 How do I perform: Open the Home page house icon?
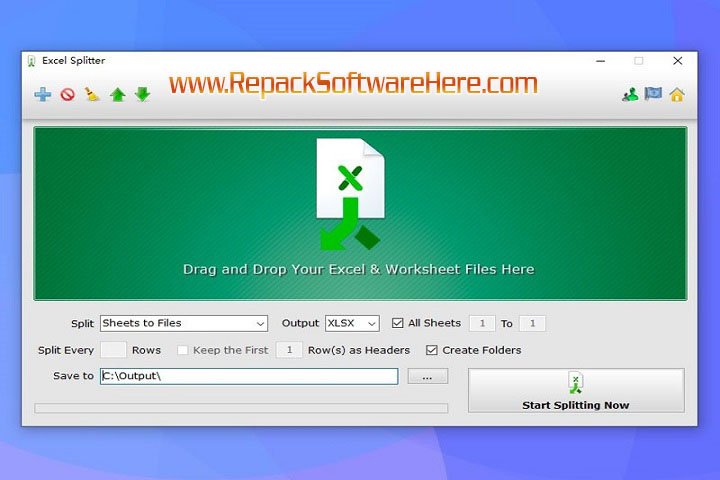pos(677,95)
